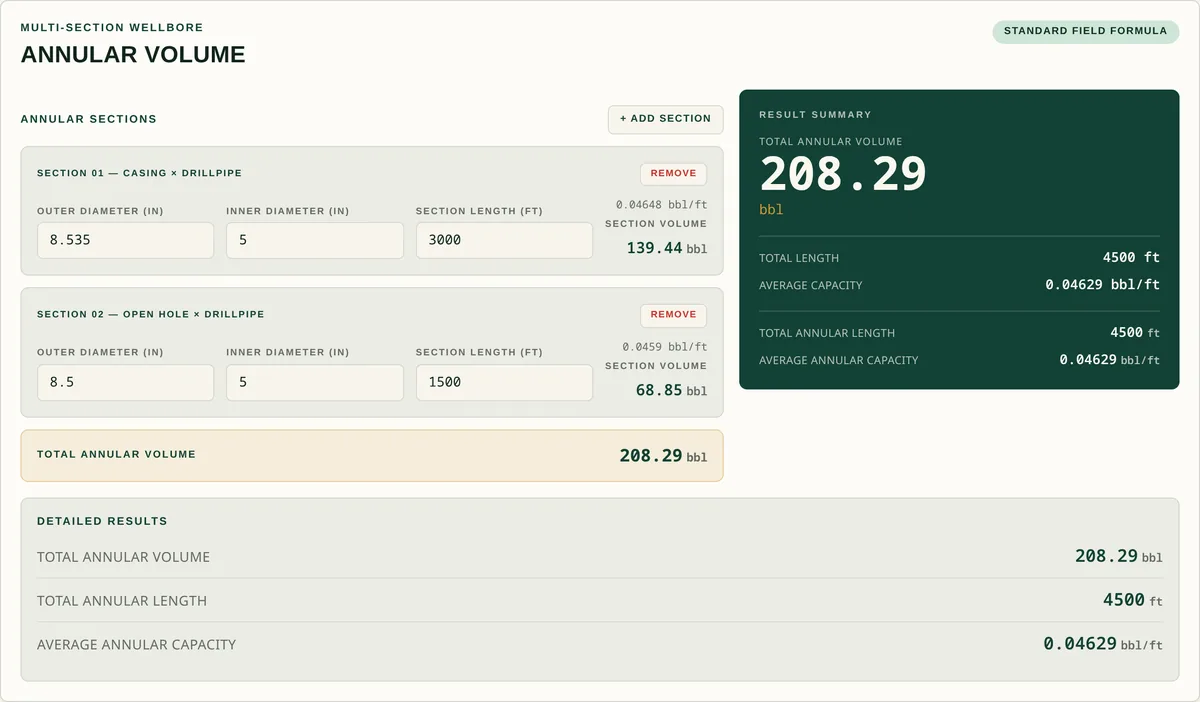
Task: Click the "Result Summary" heading
Action: pos(815,115)
